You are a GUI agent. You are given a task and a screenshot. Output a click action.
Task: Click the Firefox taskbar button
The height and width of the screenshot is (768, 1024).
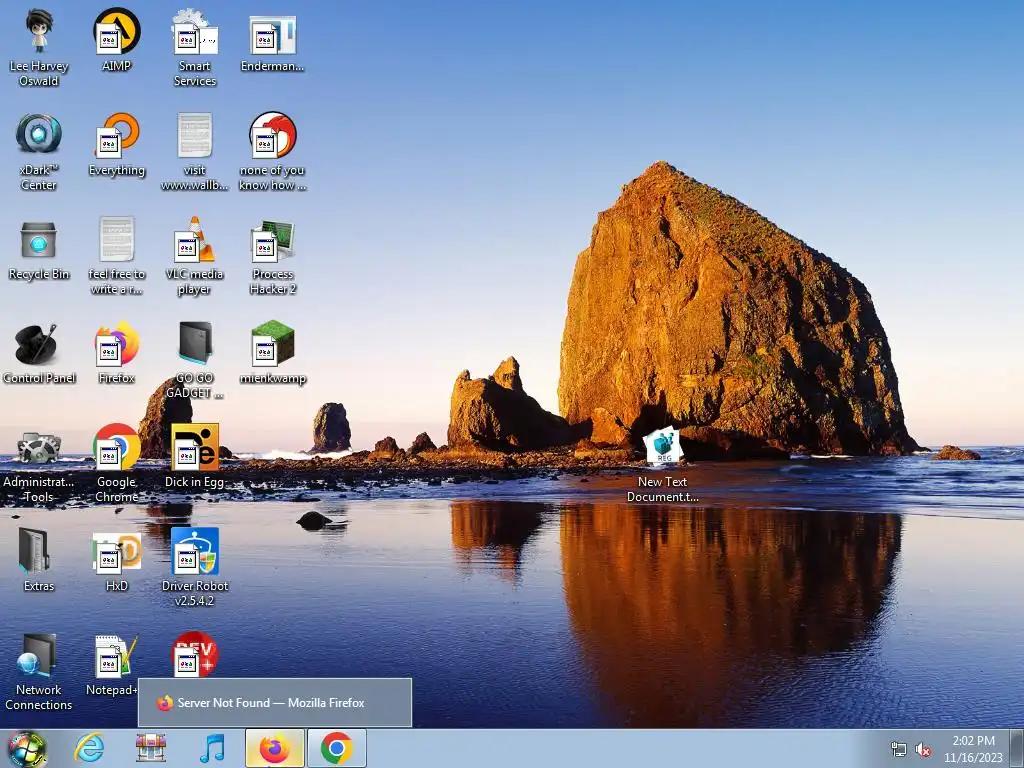[x=275, y=748]
